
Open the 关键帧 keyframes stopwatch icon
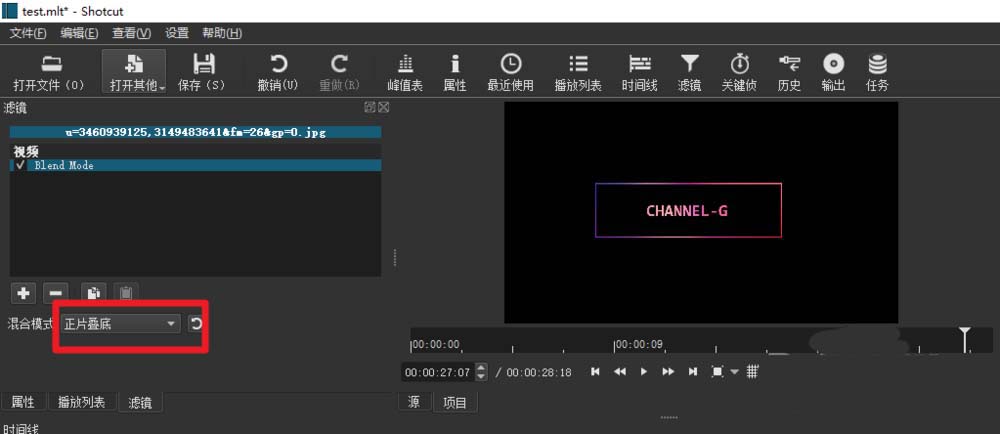(739, 65)
